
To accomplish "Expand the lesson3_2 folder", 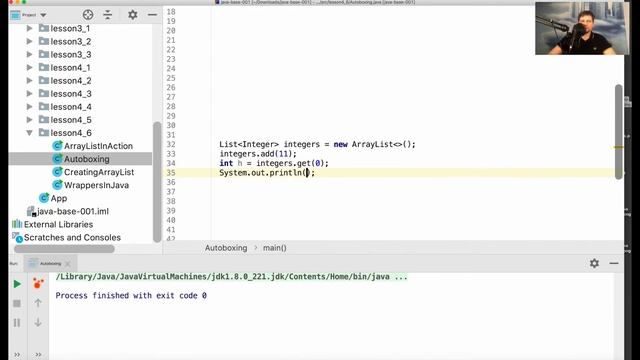I will click(29, 42).
